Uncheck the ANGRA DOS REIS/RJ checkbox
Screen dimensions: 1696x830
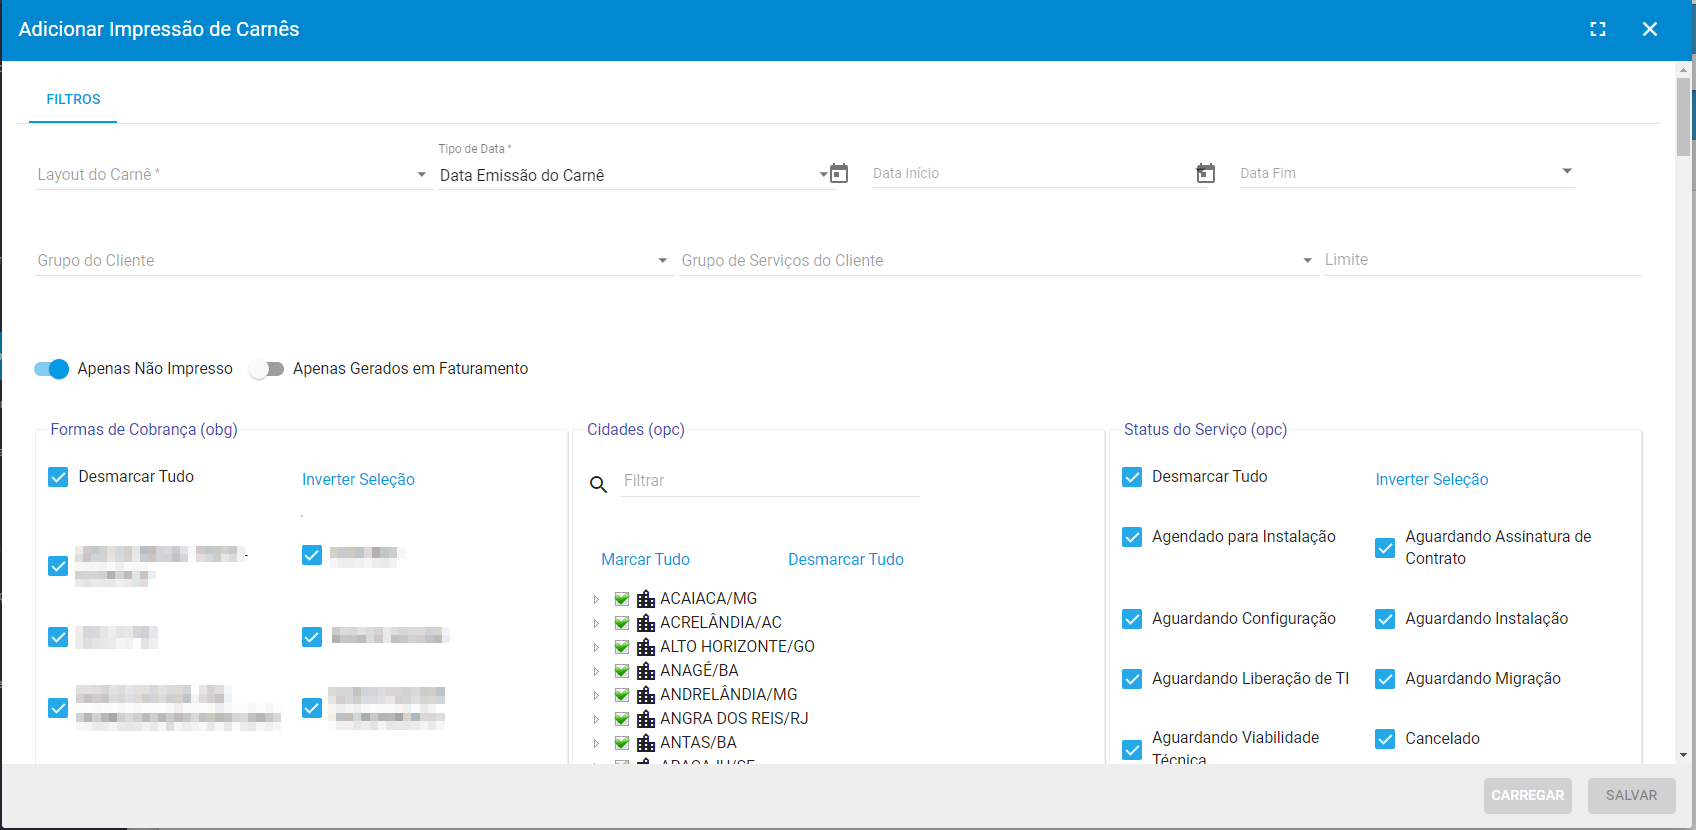pyautogui.click(x=621, y=719)
